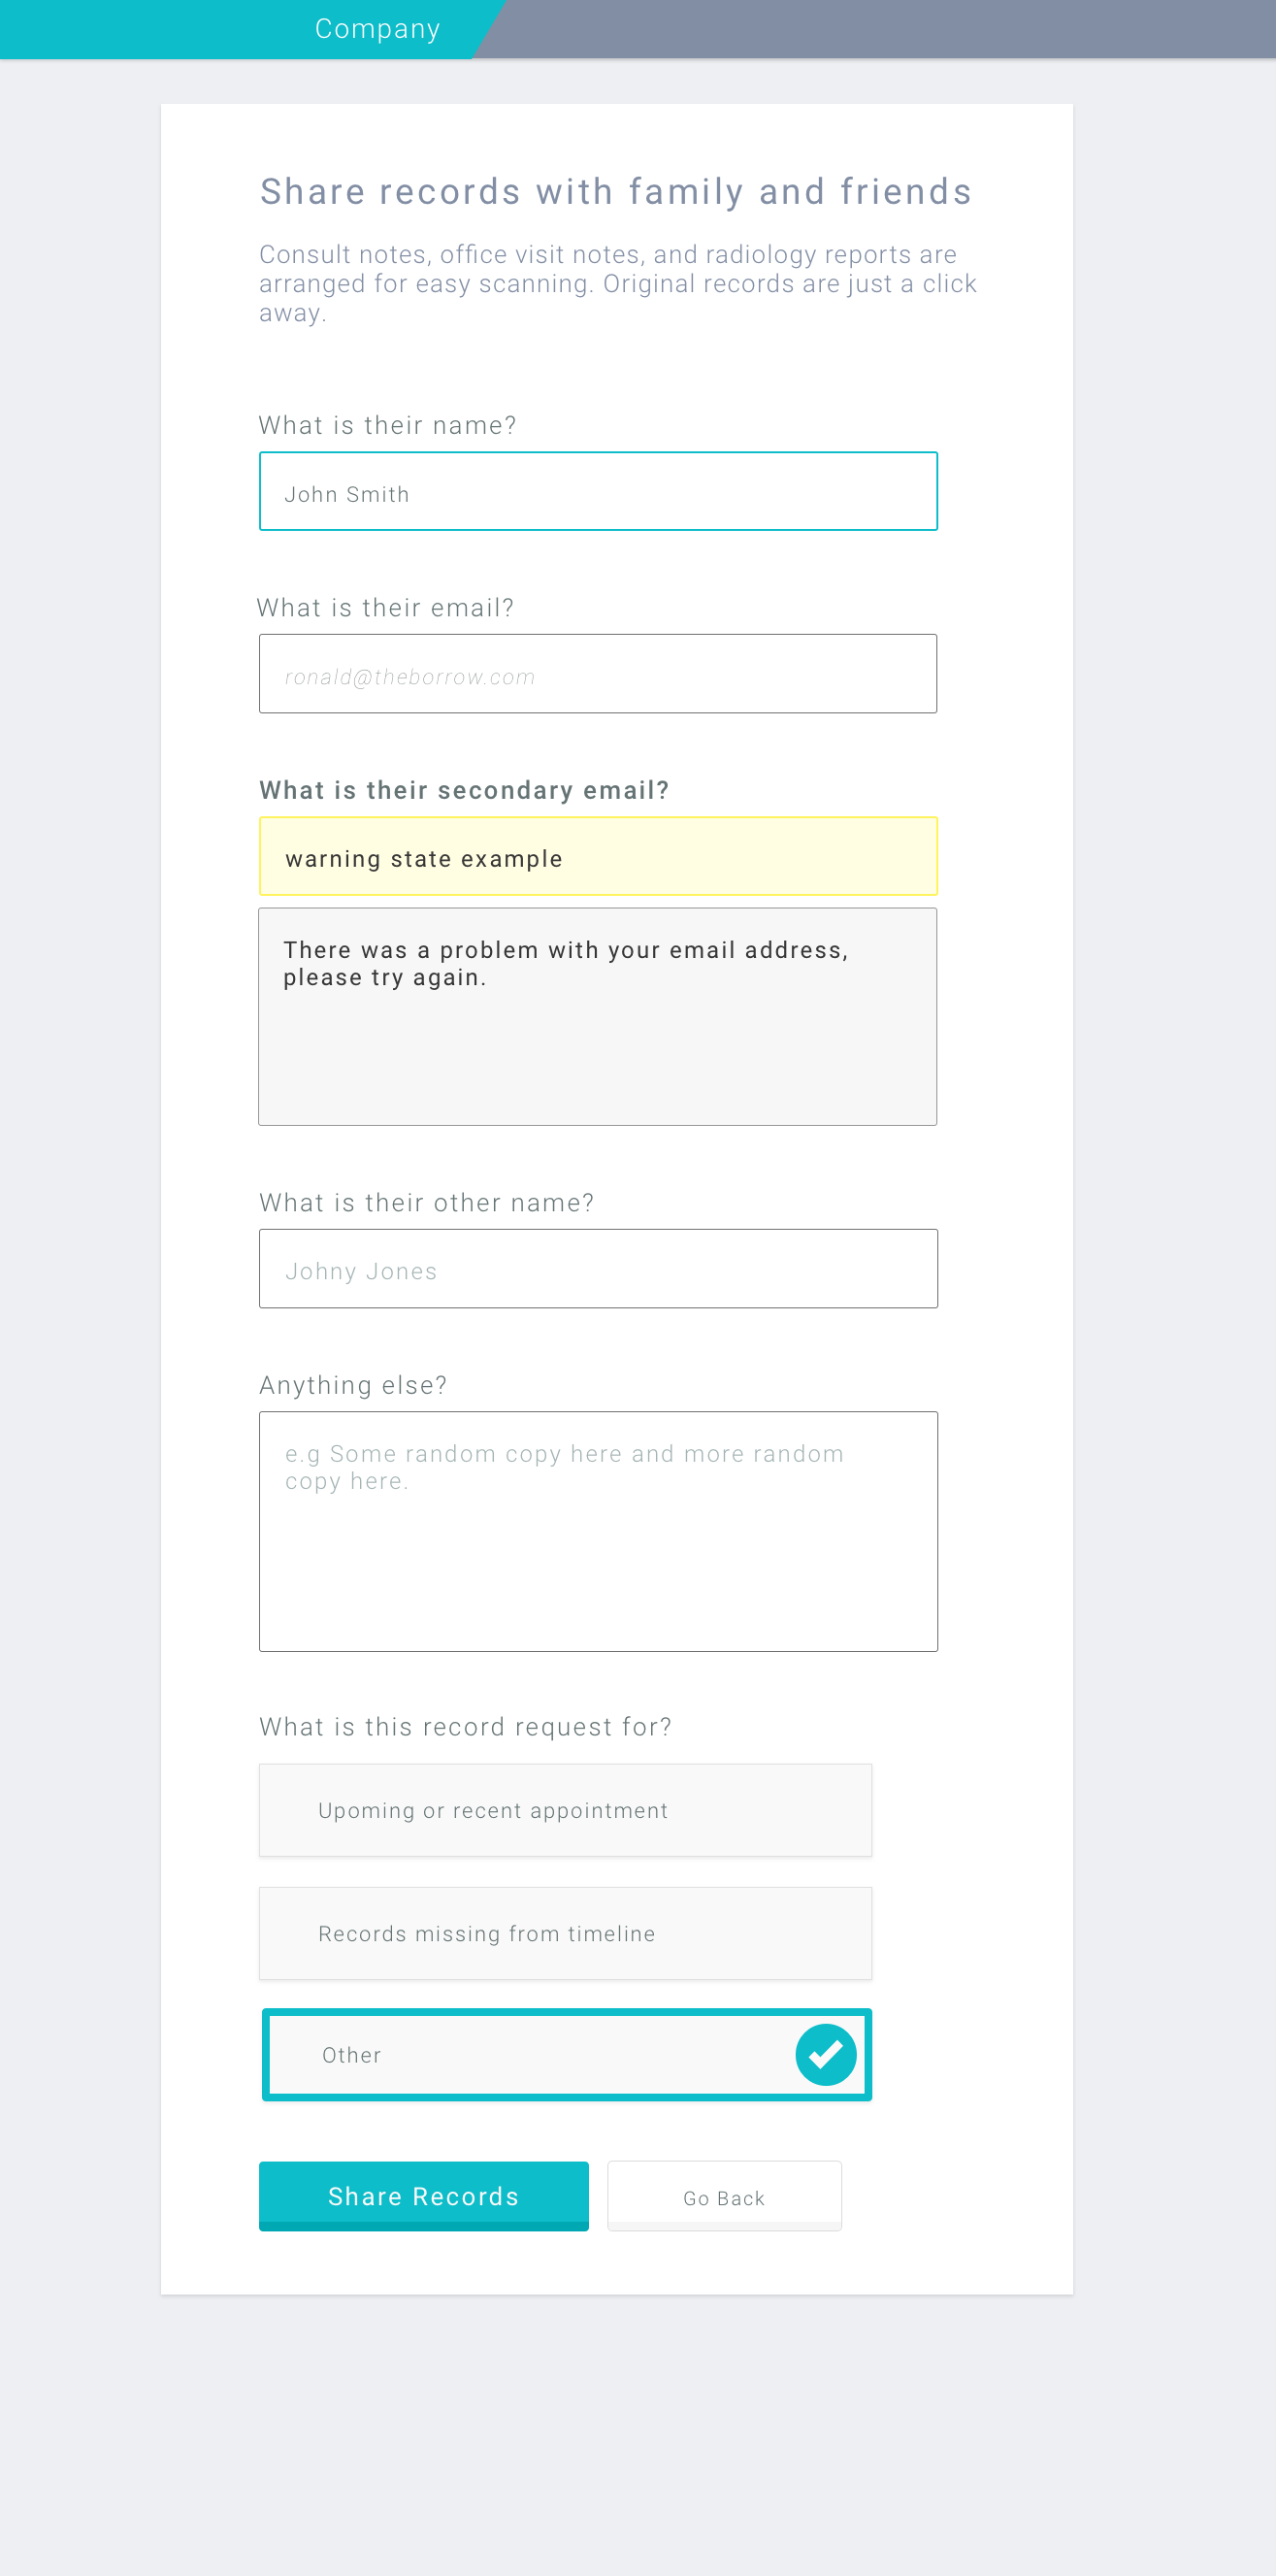The height and width of the screenshot is (2576, 1276).
Task: Click the 'What is their email?' label
Action: click(385, 608)
